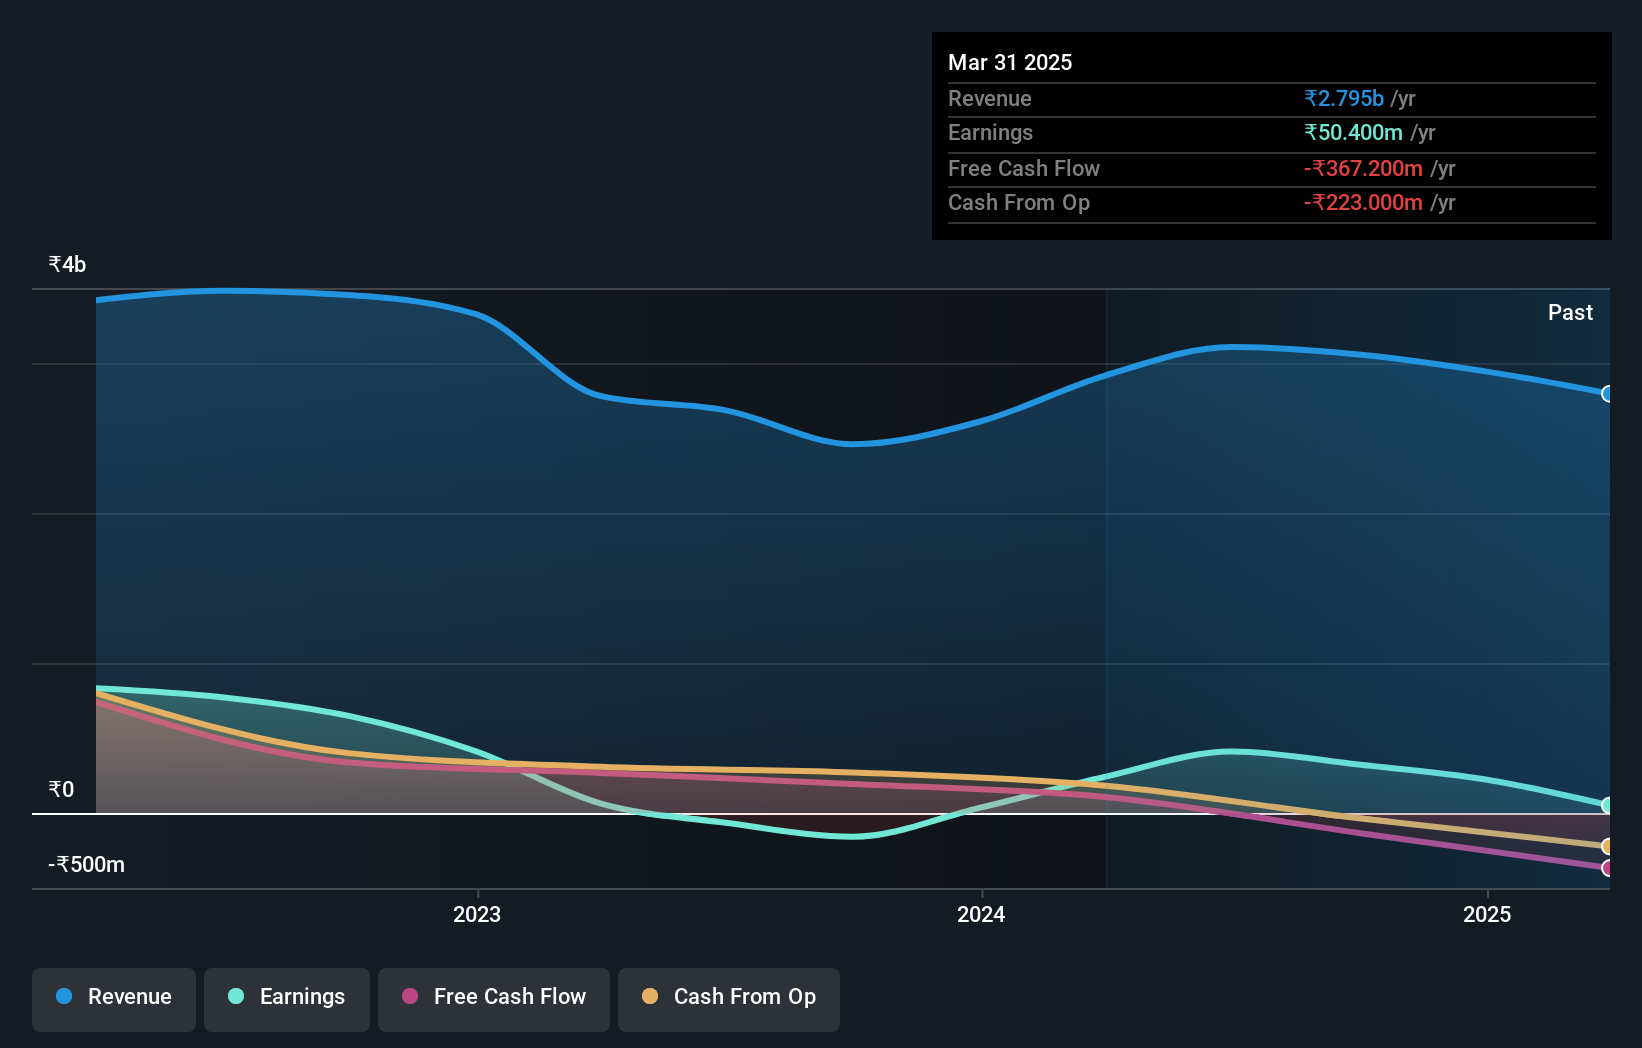The image size is (1642, 1048).
Task: Click the teal Earnings endpoint marker
Action: tap(1607, 805)
